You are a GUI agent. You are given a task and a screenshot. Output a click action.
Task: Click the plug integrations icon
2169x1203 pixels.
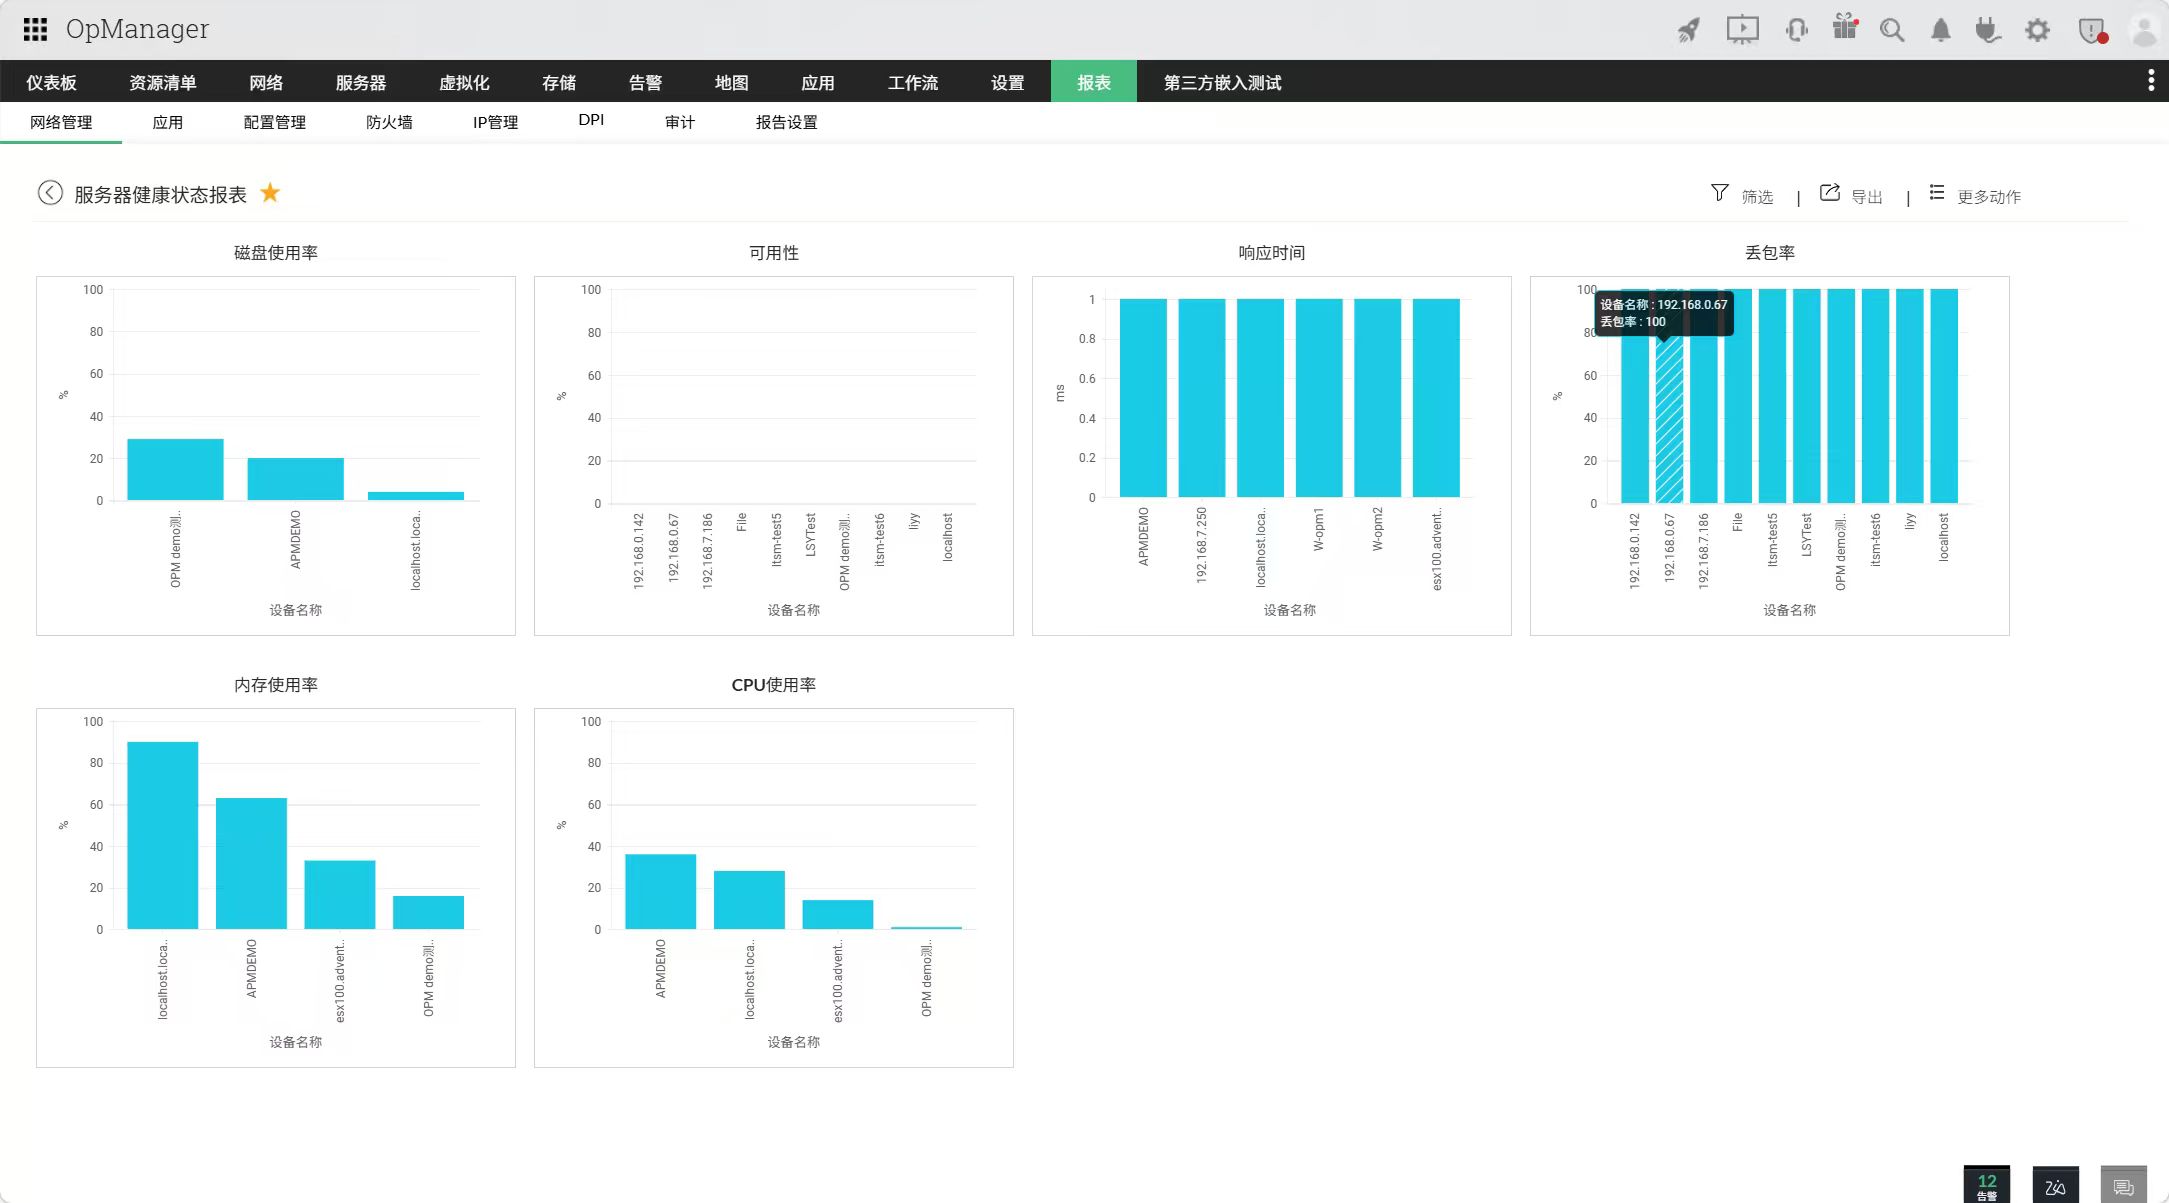(x=1988, y=30)
